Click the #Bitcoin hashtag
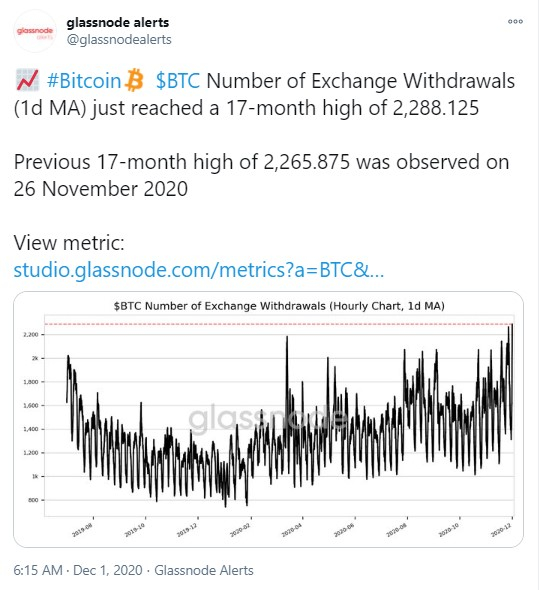Screen dimensions: 539x590 pos(84,81)
